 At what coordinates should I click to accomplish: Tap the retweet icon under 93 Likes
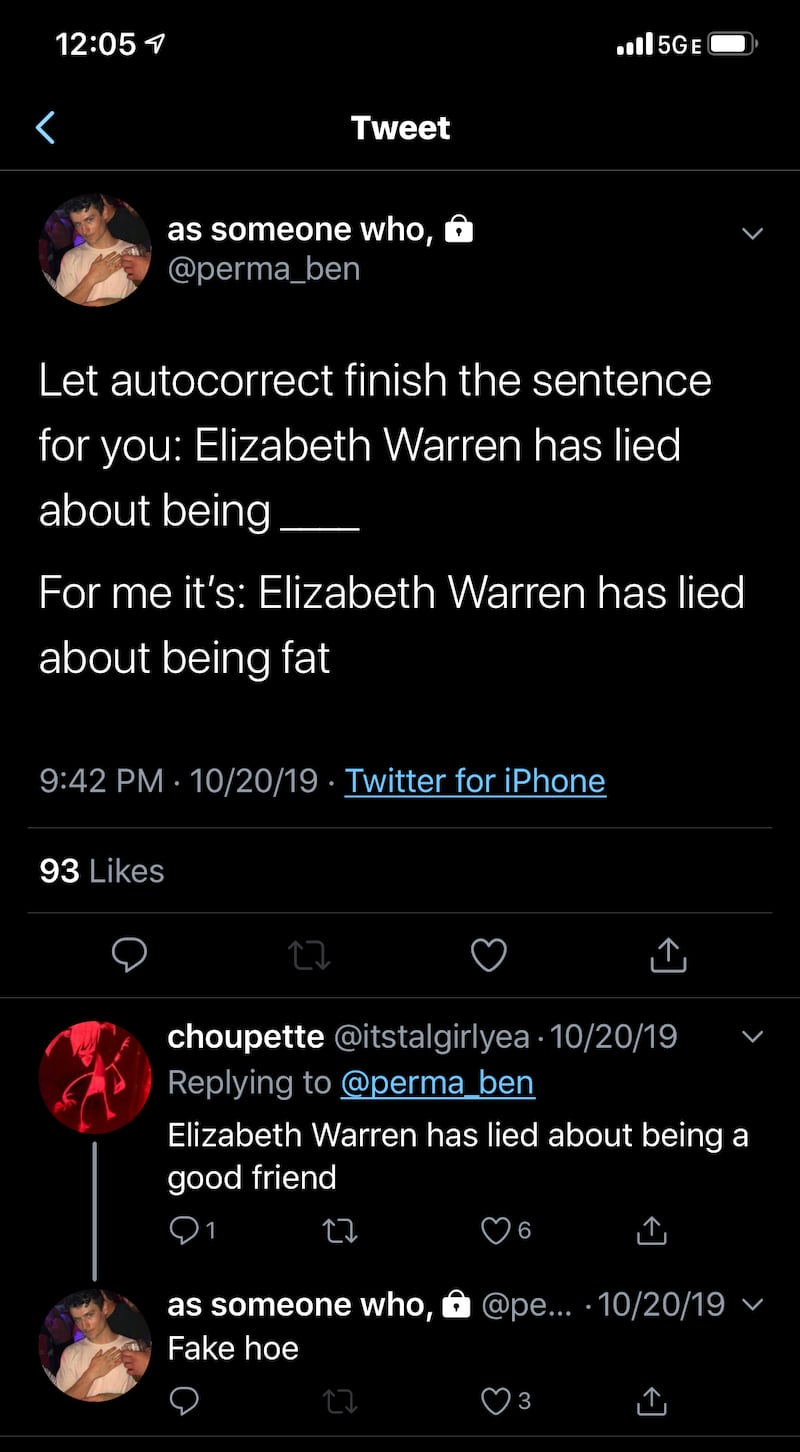309,957
